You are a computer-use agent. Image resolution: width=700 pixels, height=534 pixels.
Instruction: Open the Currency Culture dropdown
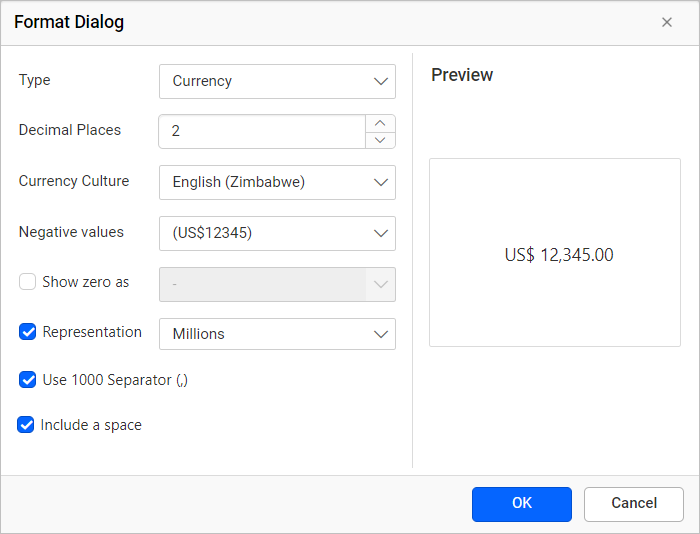(x=277, y=182)
